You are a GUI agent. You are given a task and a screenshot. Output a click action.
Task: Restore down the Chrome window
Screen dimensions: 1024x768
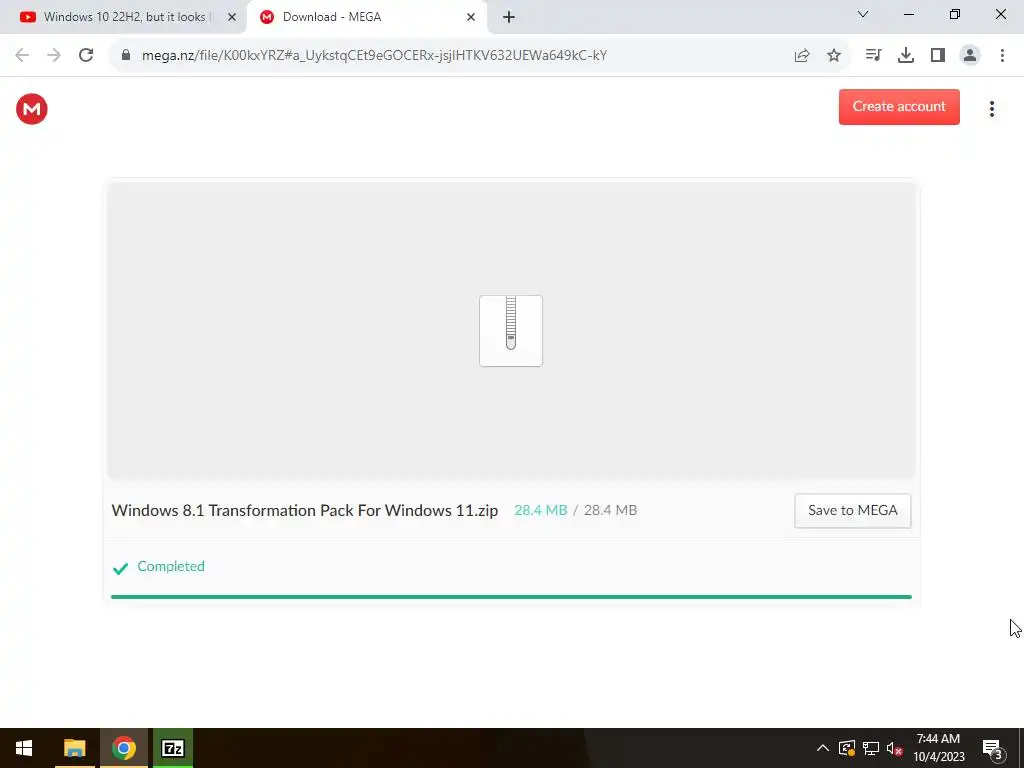coord(955,14)
